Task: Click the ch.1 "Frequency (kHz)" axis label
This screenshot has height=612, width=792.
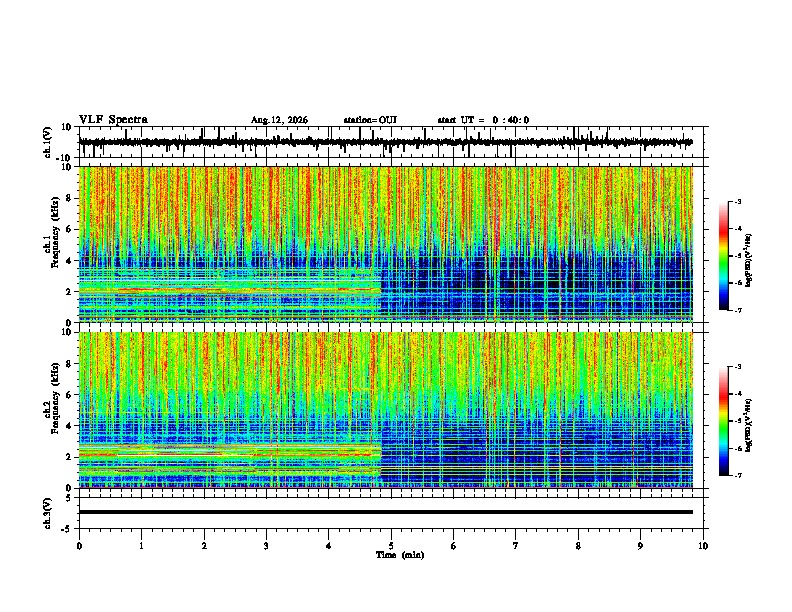Action: tap(55, 232)
